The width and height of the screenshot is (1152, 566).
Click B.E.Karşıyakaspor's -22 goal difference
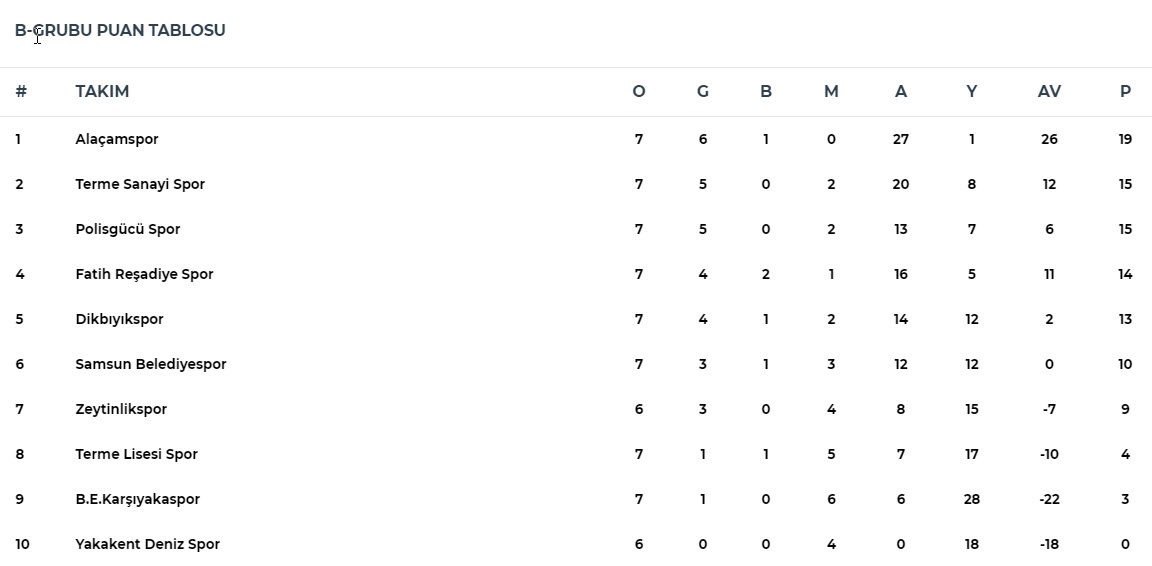tap(1049, 499)
